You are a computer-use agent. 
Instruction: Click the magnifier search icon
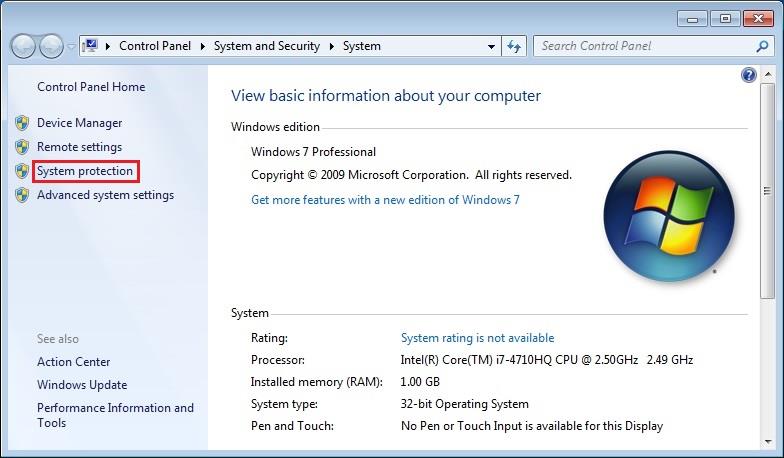762,46
